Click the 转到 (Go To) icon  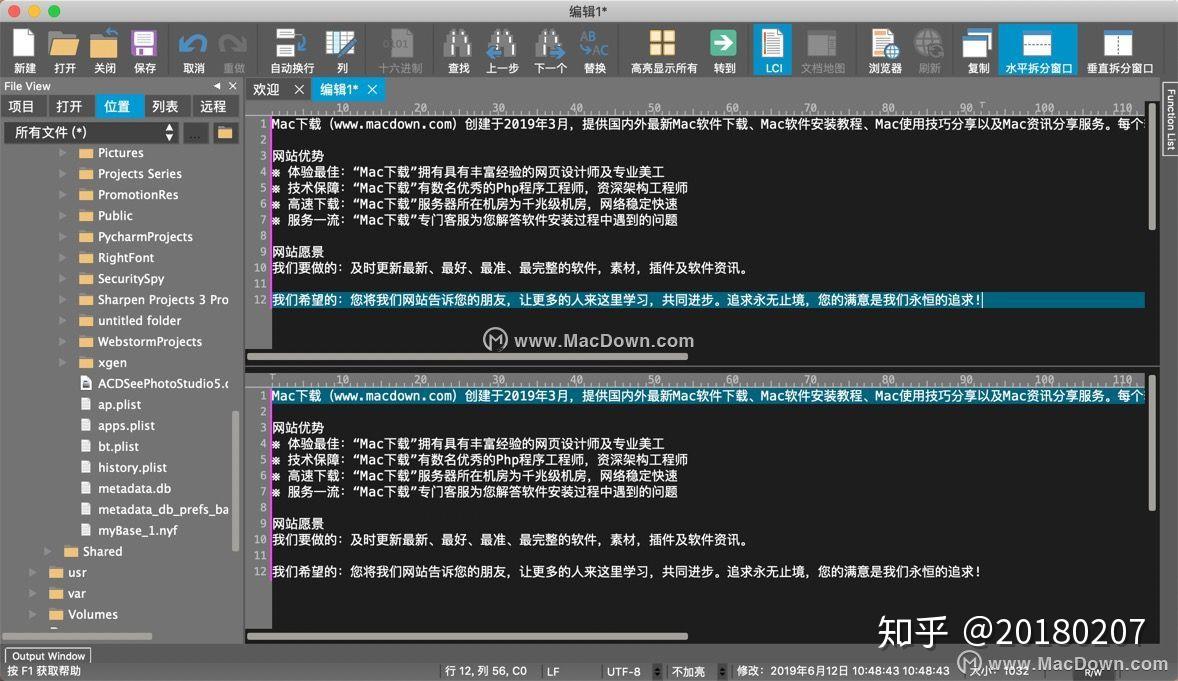click(x=723, y=48)
